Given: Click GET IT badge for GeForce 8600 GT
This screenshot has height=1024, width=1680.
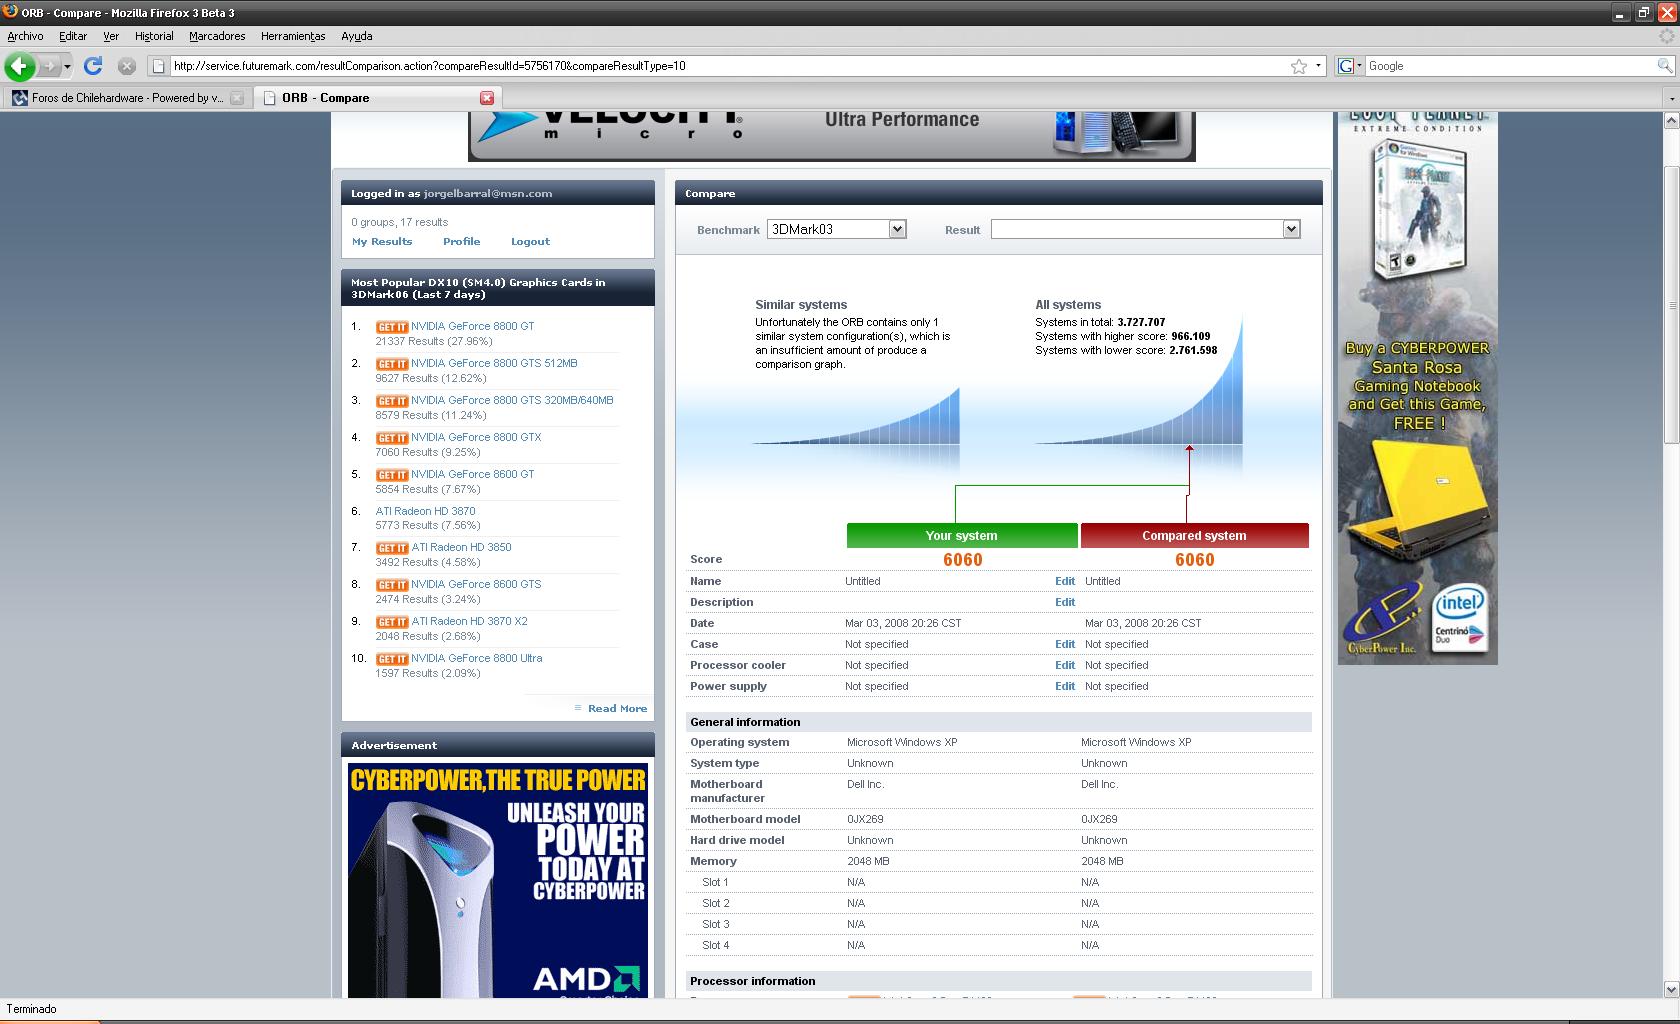Looking at the screenshot, I should [x=392, y=475].
